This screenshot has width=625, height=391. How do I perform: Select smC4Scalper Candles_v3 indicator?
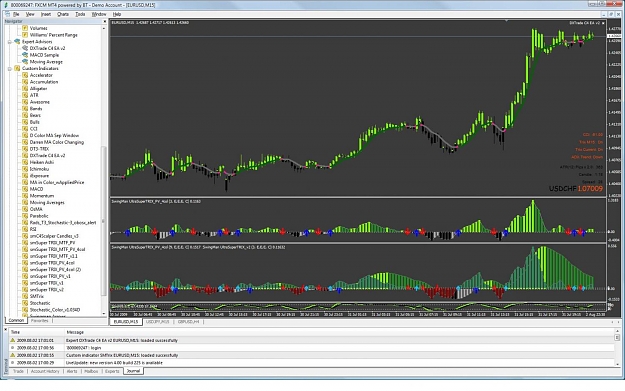(54, 236)
